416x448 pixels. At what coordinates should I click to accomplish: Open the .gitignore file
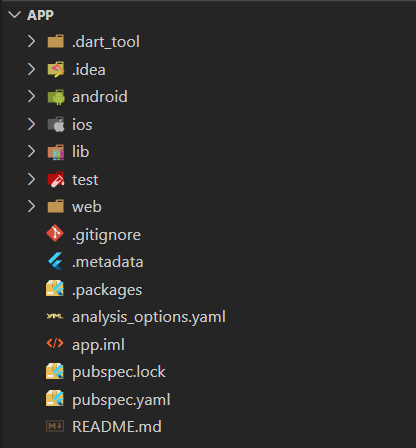106,235
